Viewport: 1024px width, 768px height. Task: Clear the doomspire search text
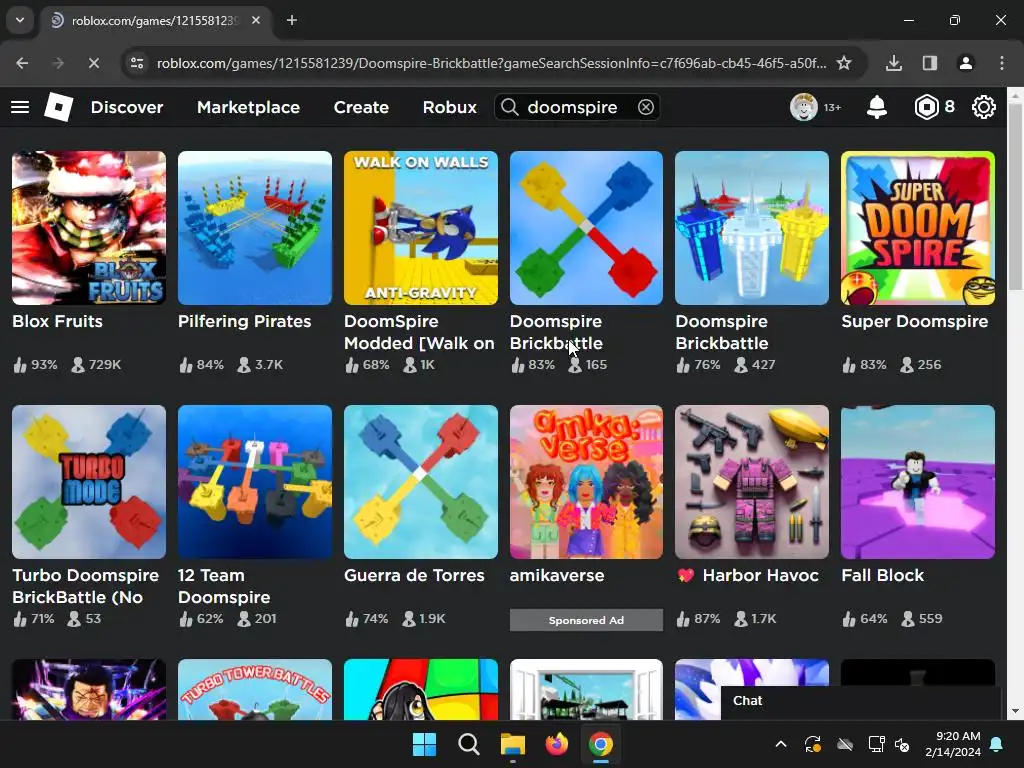645,107
